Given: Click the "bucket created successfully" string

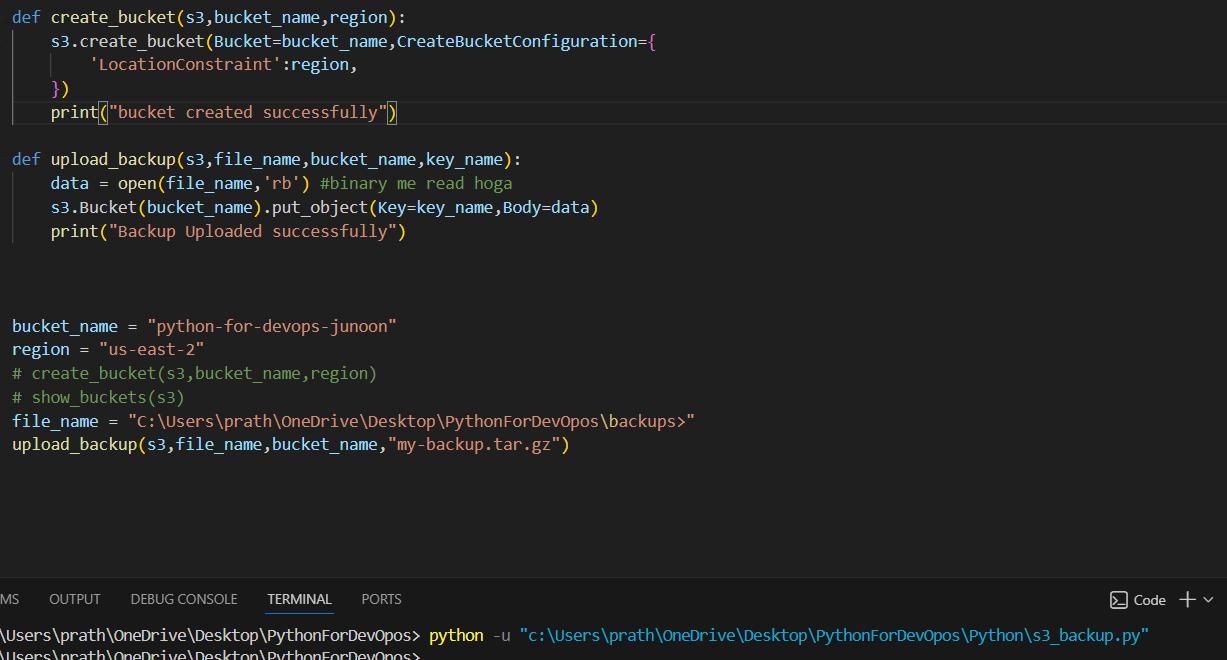Looking at the screenshot, I should click(248, 112).
